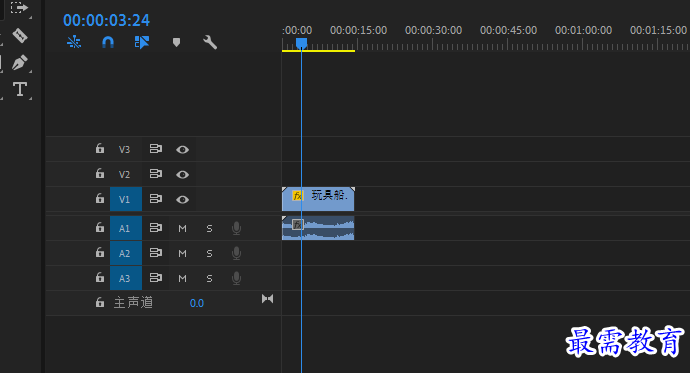Toggle sync lock on V2
690x373 pixels.
pyautogui.click(x=156, y=174)
